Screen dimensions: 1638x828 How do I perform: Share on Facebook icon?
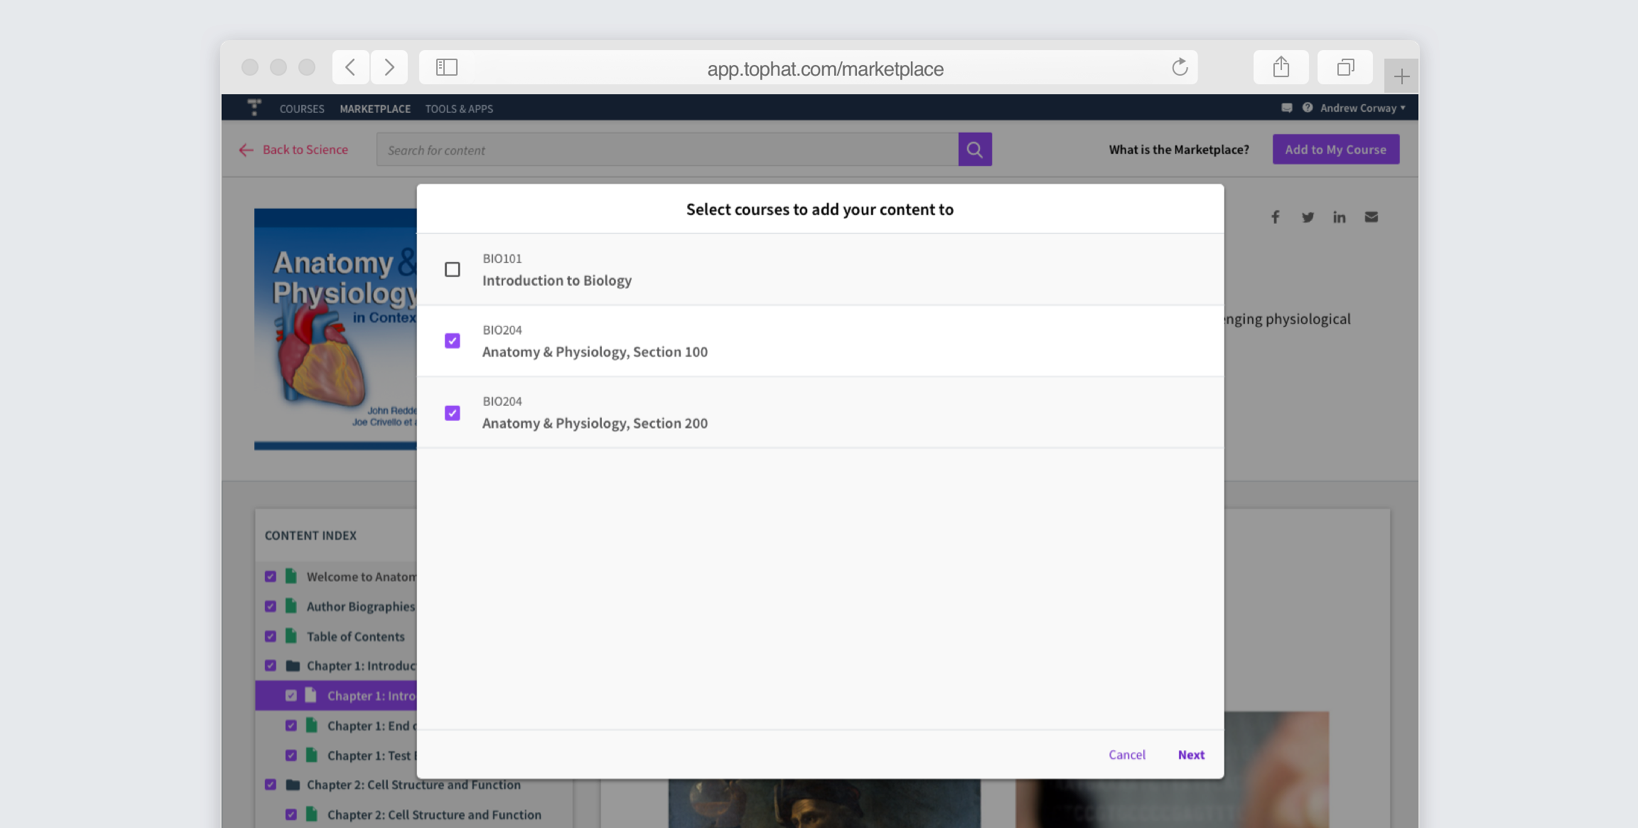1275,217
